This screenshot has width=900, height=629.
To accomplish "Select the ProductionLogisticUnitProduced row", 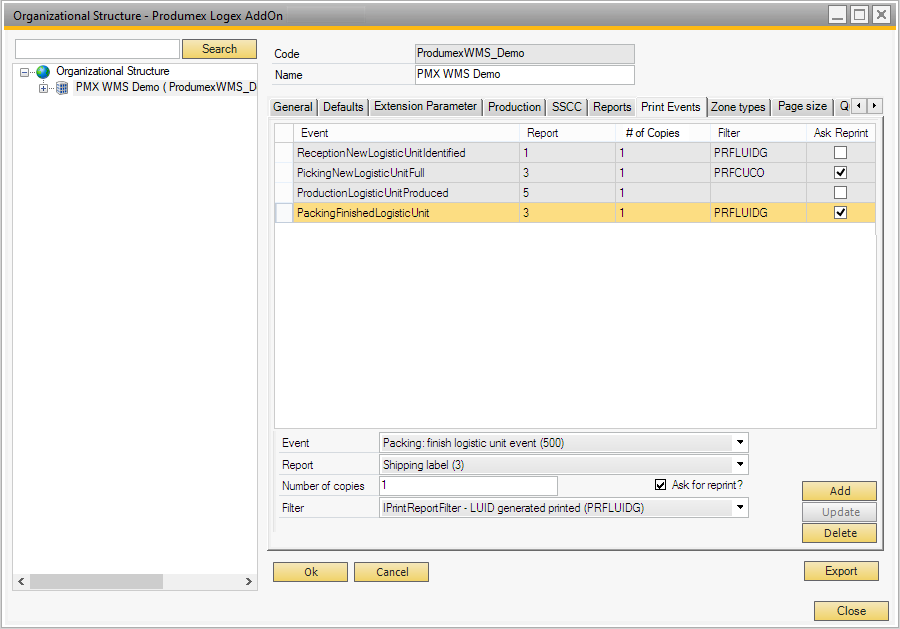I will coord(575,193).
